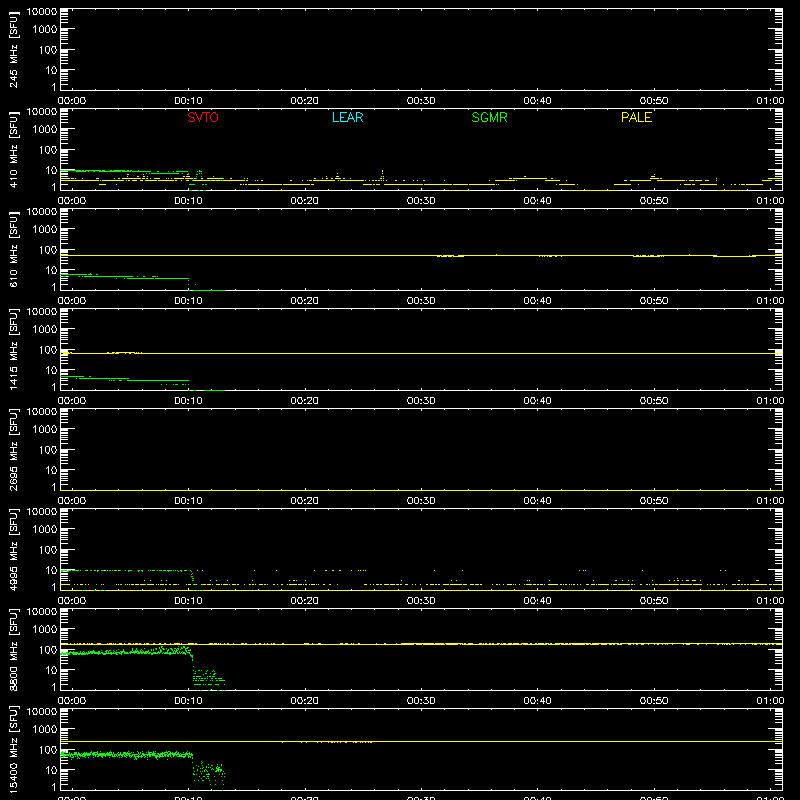Click the 00:10 time label under the 610 MHz panel
Screen dimensions: 800x800
point(188,301)
